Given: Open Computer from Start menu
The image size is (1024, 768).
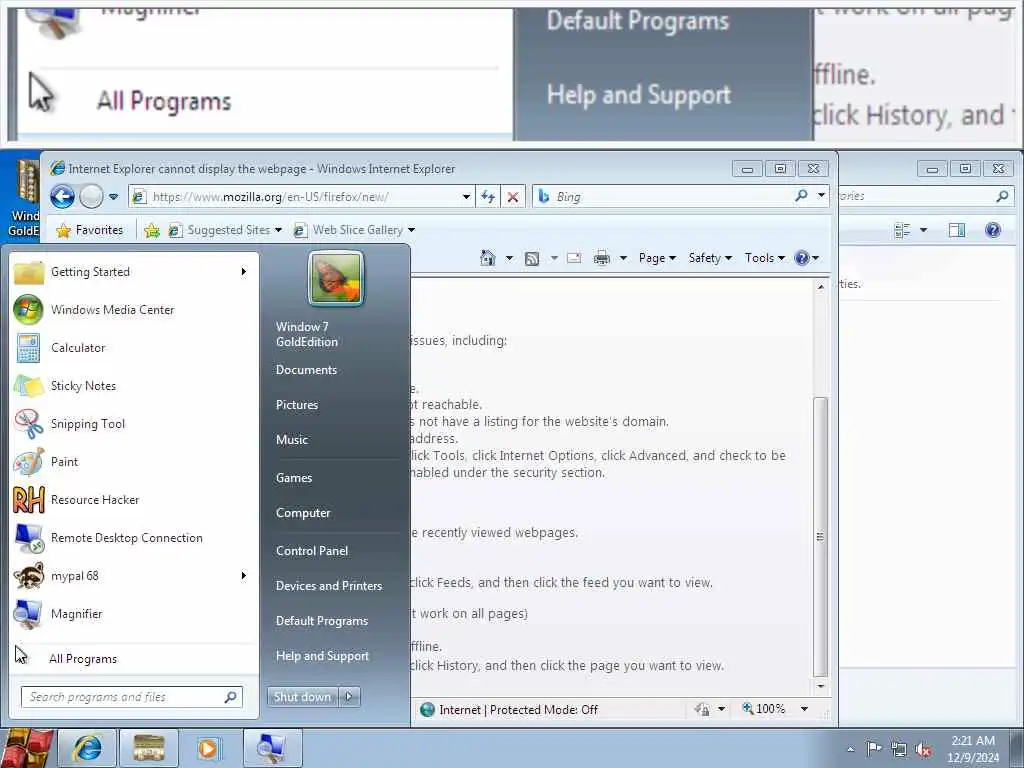Looking at the screenshot, I should 303,513.
